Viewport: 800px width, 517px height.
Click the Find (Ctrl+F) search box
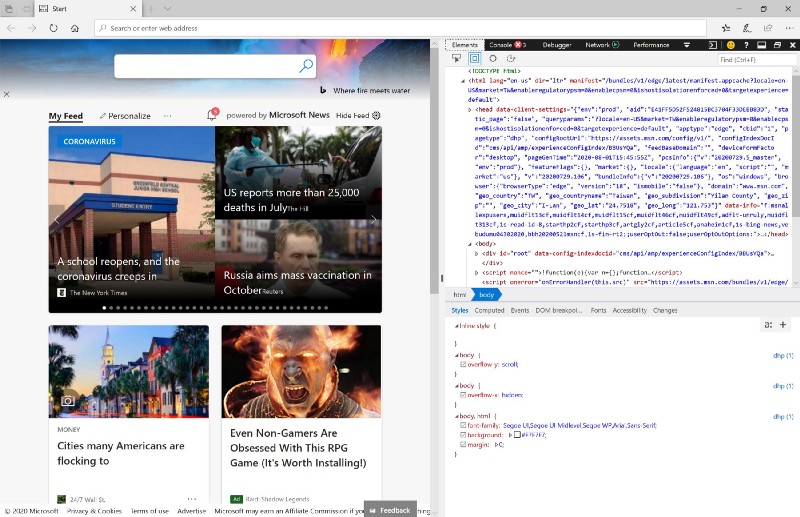pos(755,60)
